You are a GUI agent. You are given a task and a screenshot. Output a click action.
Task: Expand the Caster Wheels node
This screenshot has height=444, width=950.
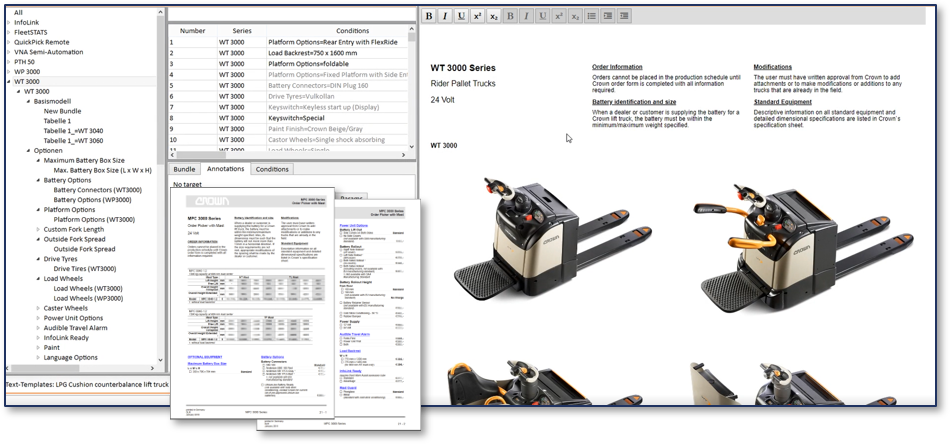click(x=38, y=308)
